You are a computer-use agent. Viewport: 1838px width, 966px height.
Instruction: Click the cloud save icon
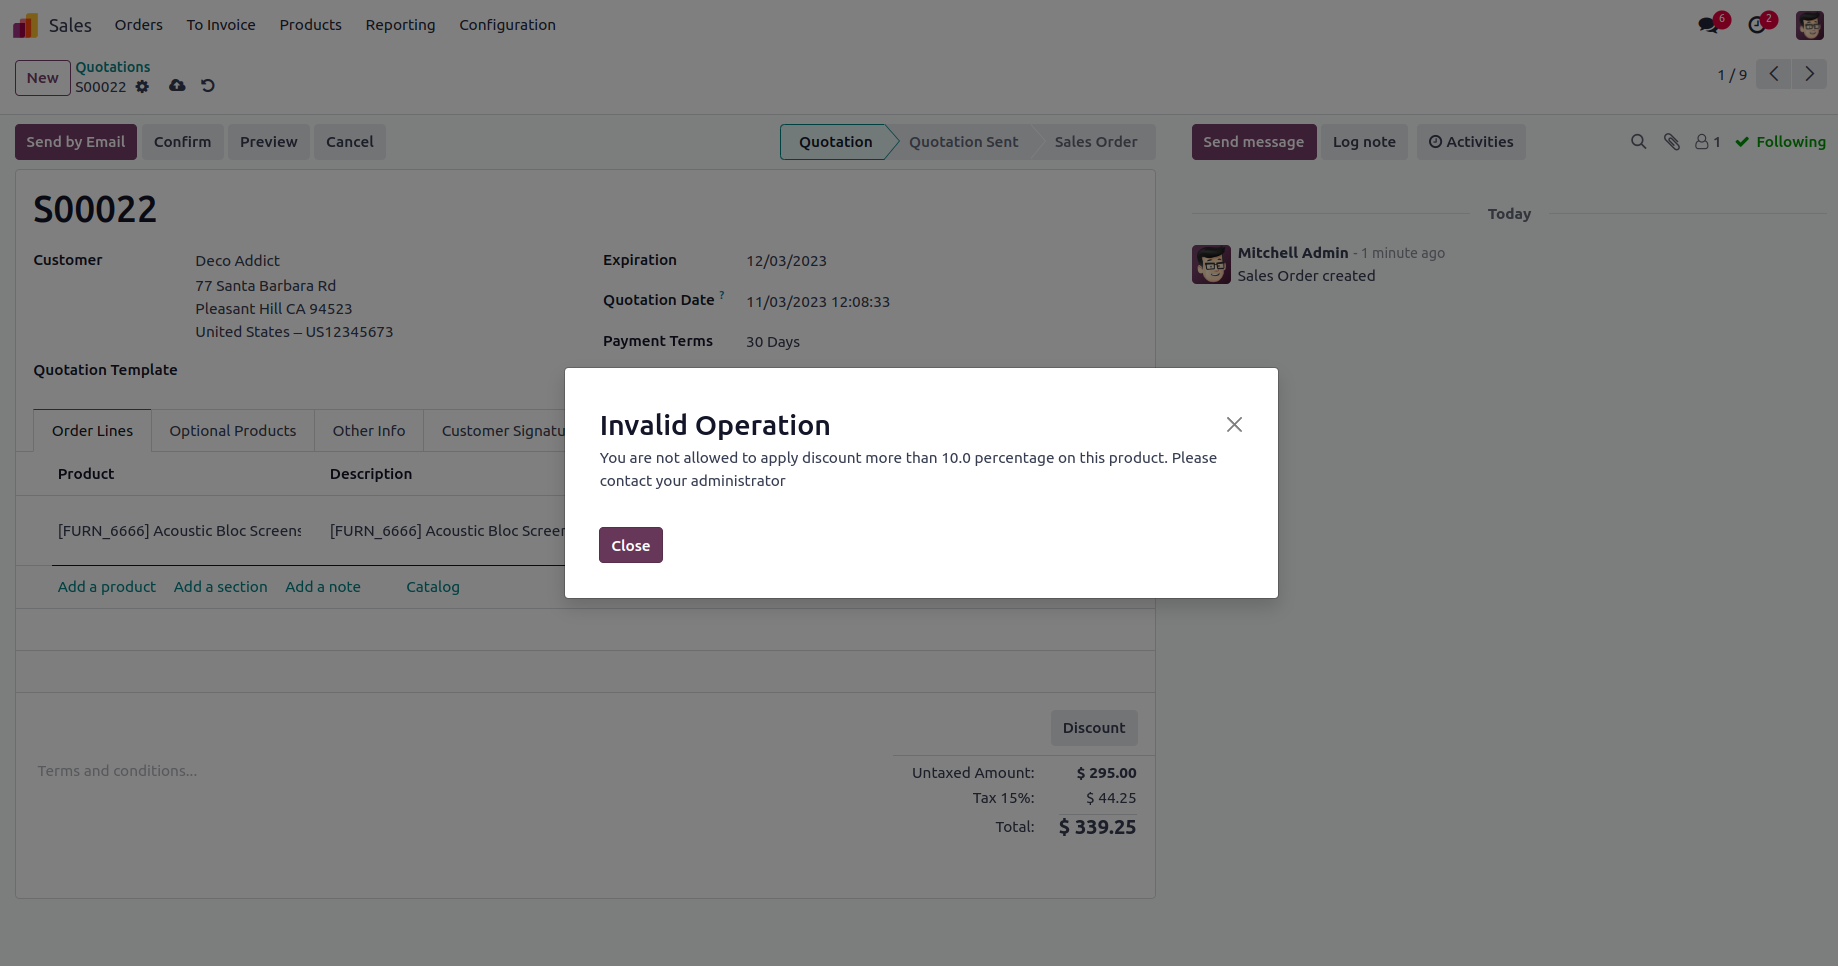(177, 86)
